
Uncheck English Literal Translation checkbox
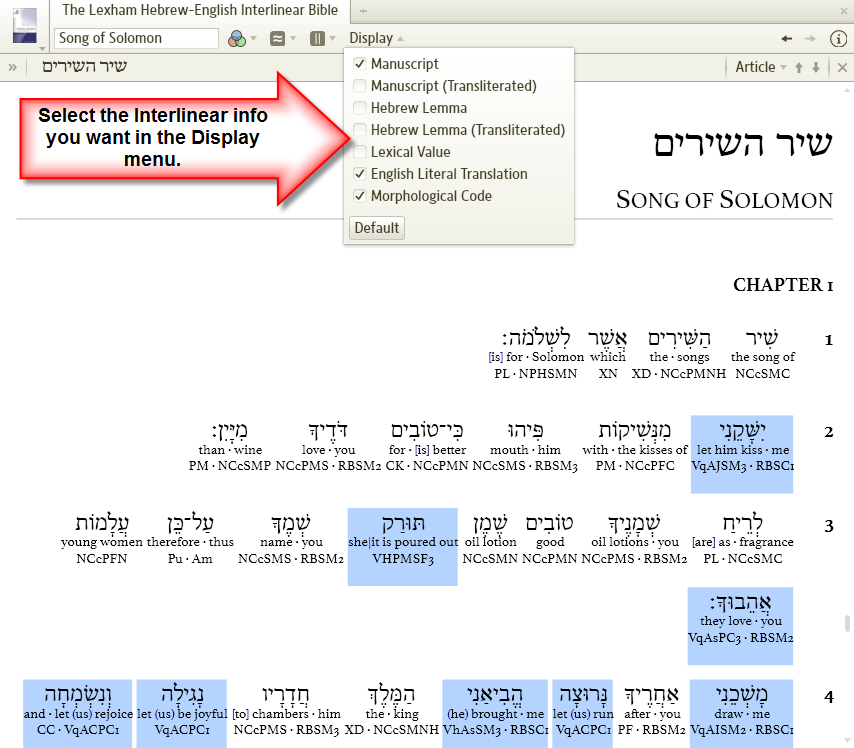point(359,174)
